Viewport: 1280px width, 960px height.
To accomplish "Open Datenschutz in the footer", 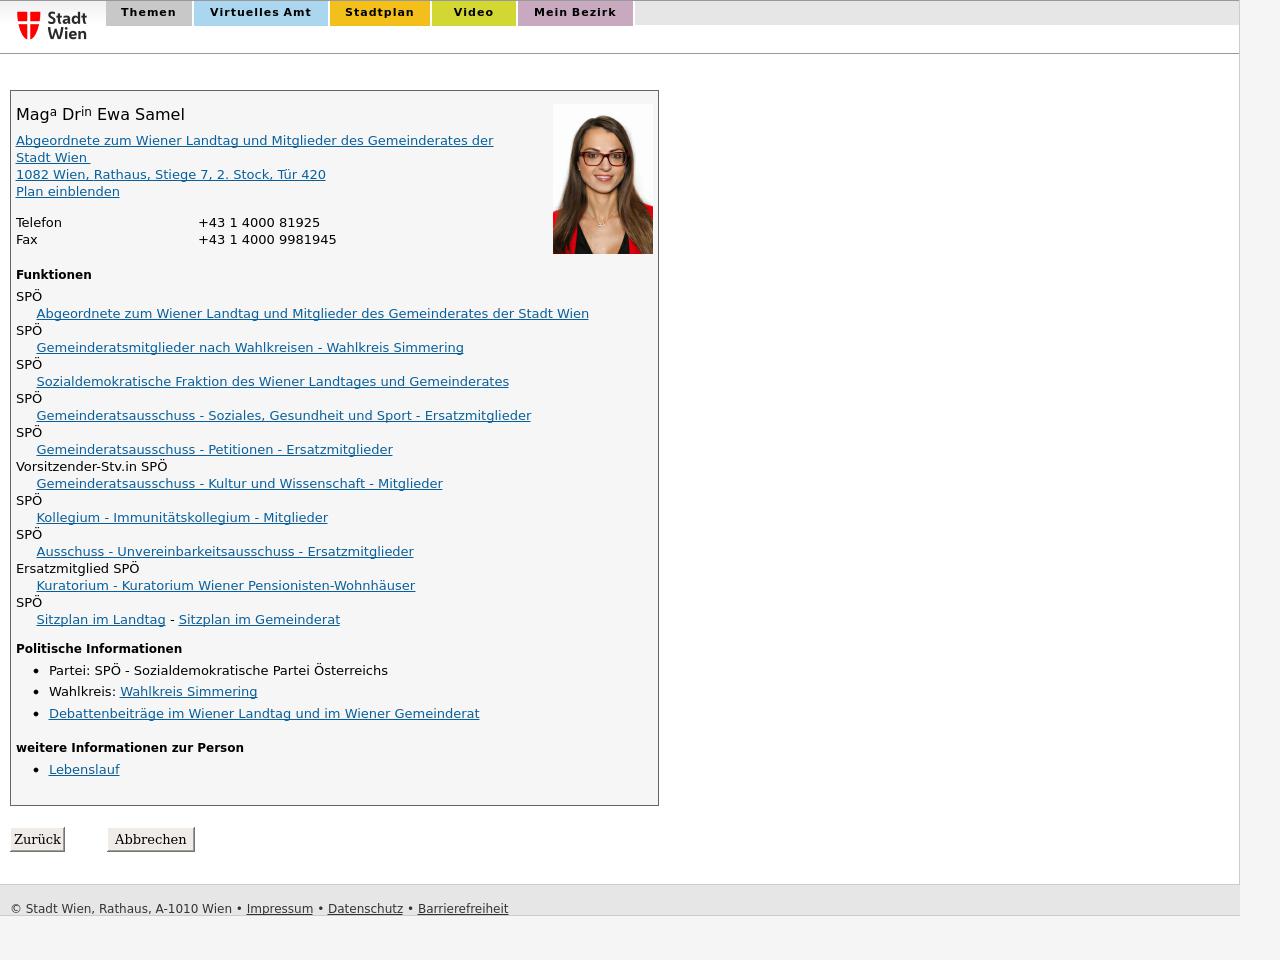I will [x=365, y=908].
